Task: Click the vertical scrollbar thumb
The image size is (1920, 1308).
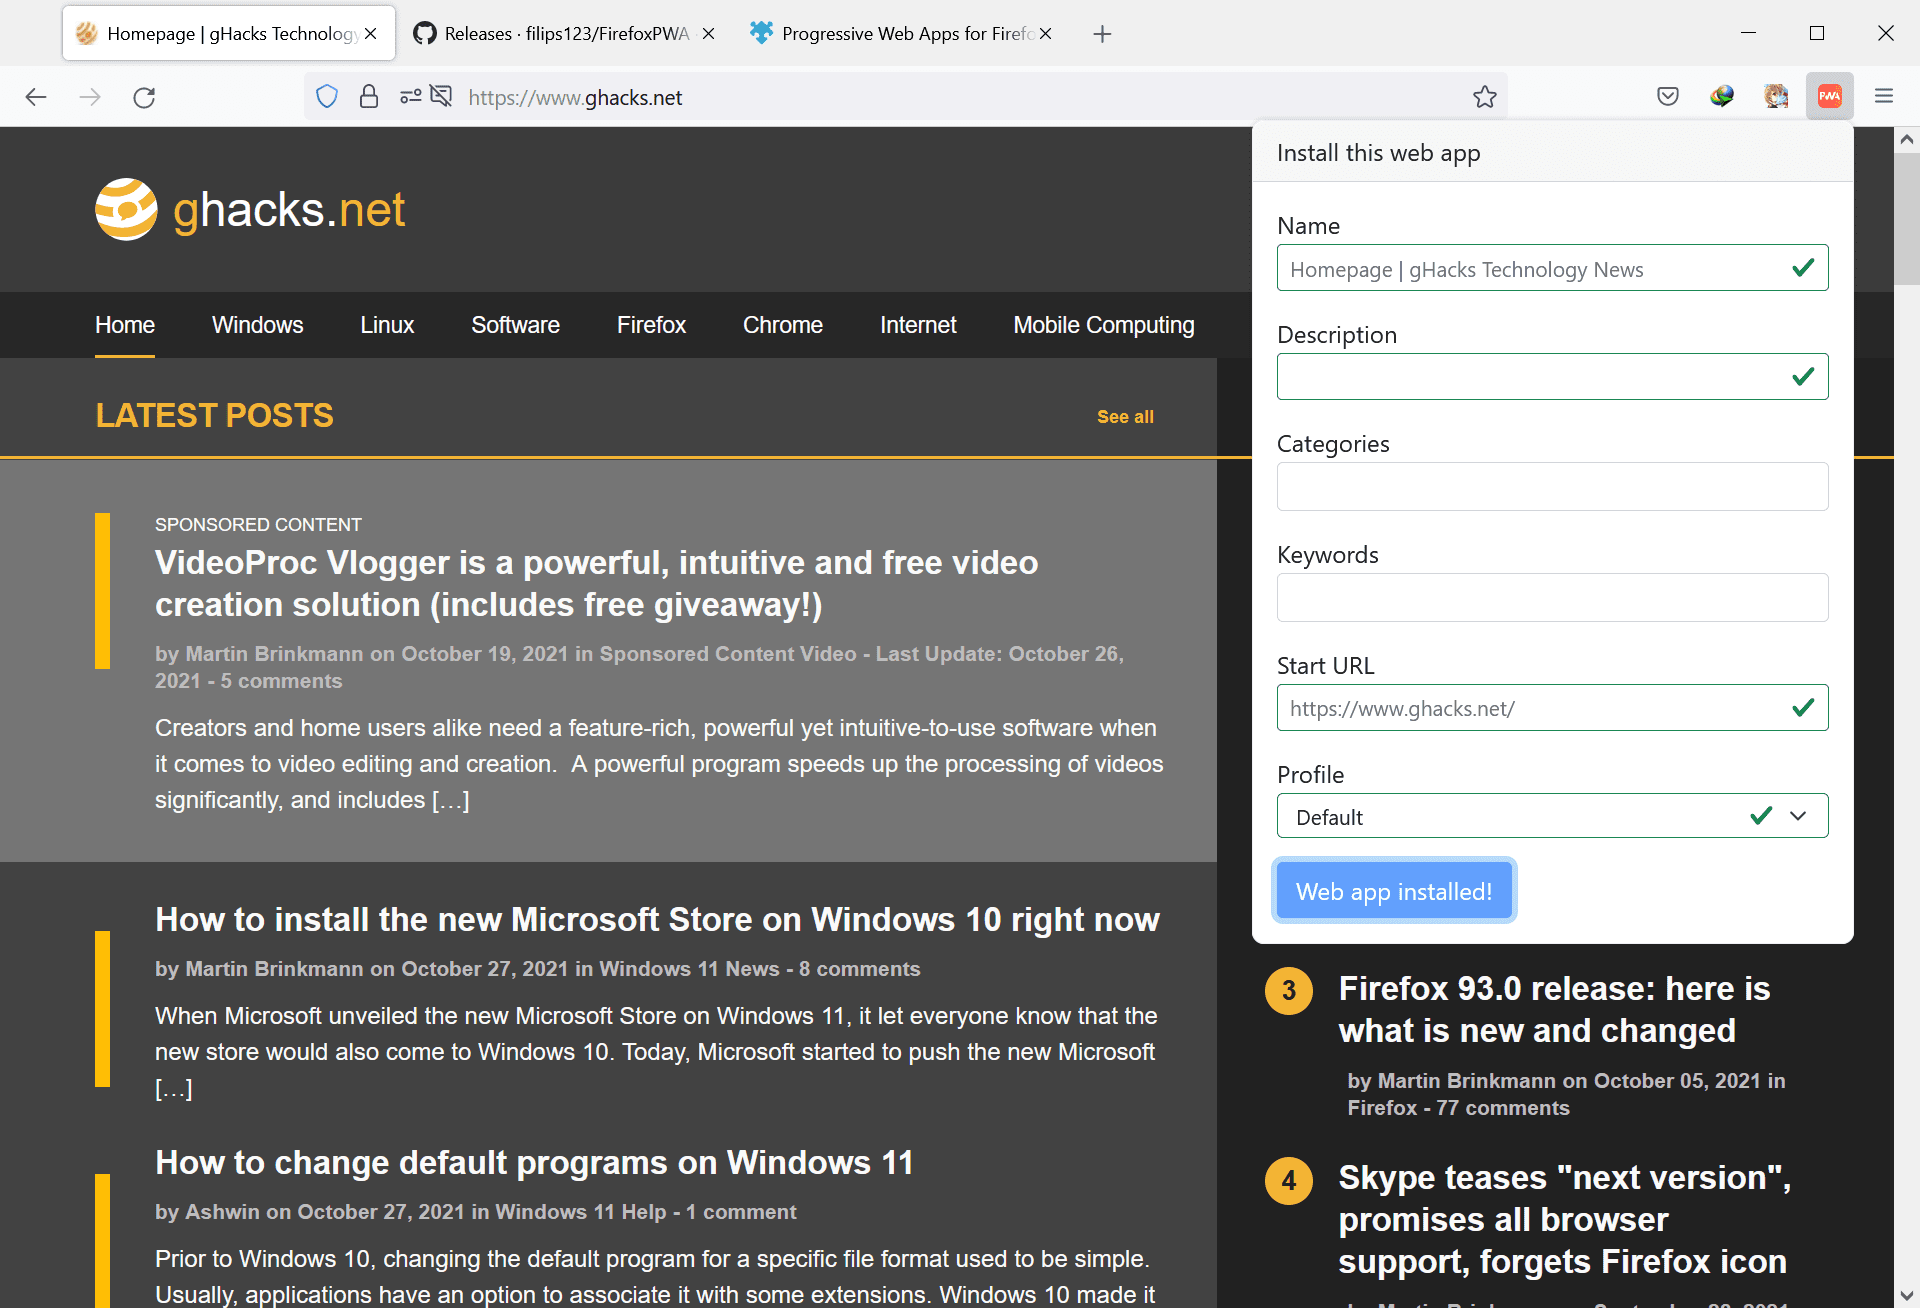Action: 1907,220
